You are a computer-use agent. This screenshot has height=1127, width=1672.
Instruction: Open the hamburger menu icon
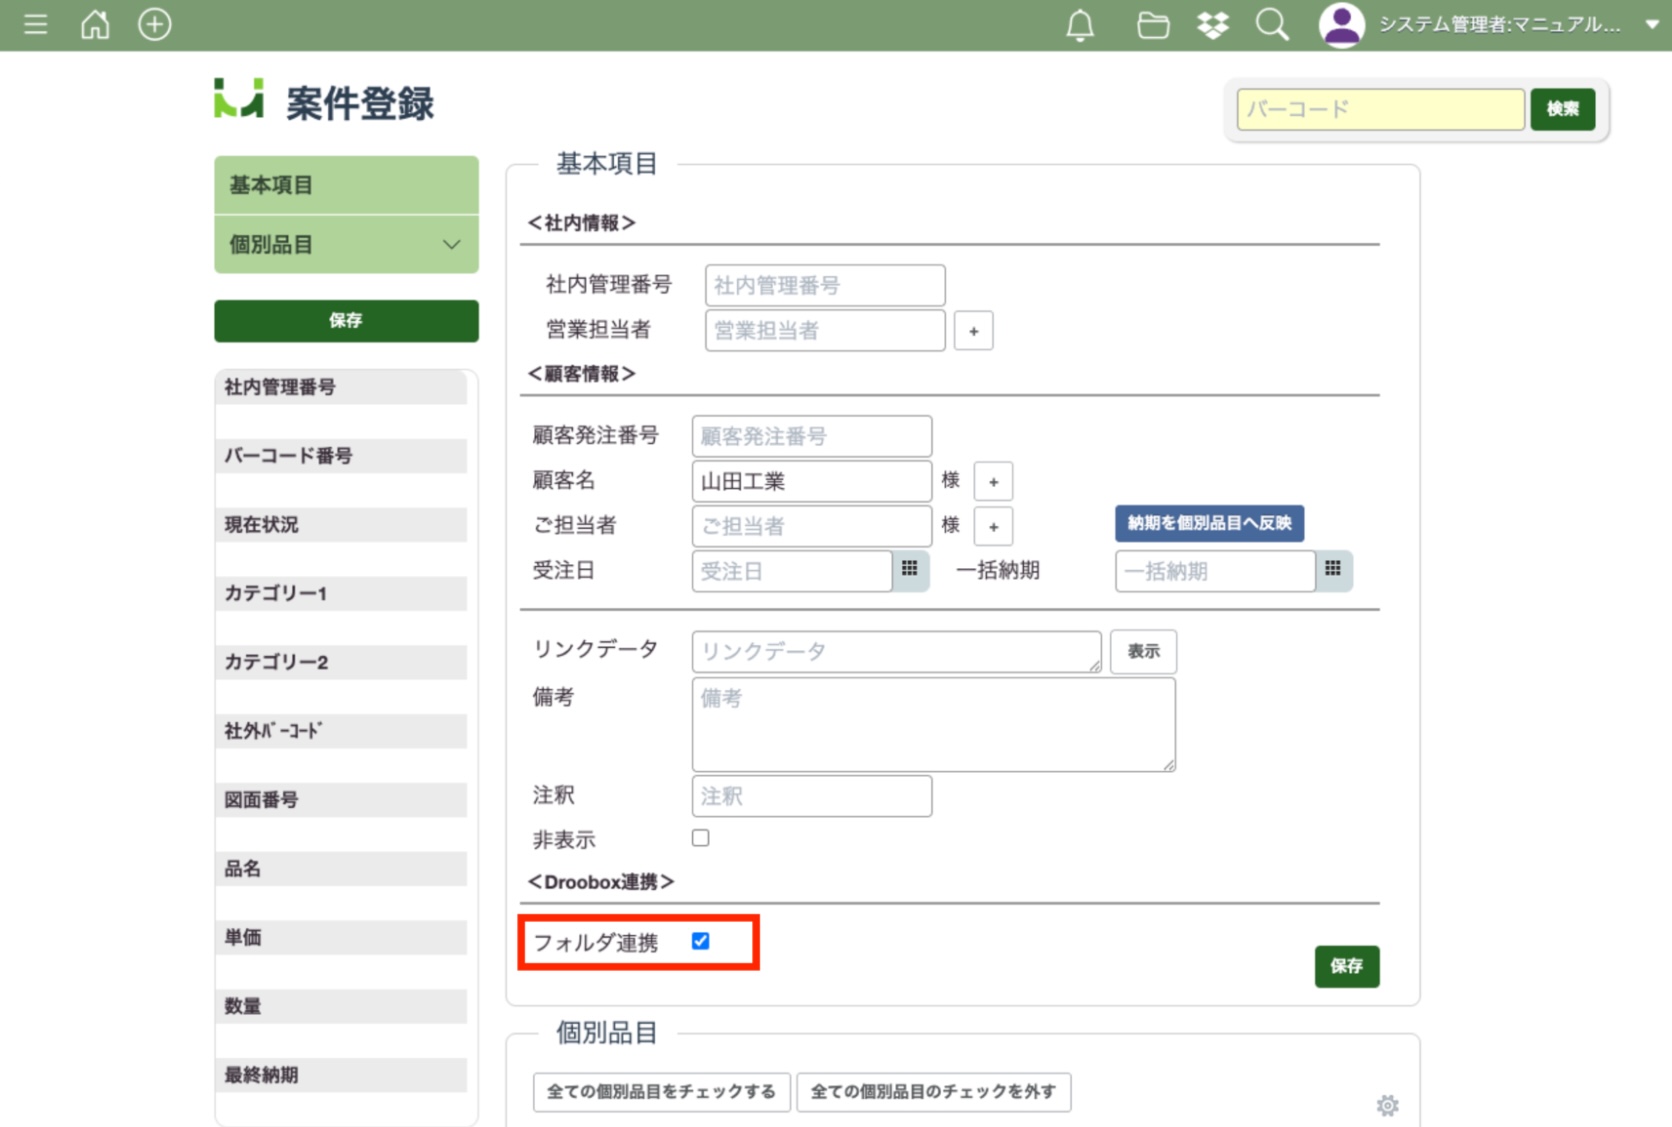[x=35, y=24]
